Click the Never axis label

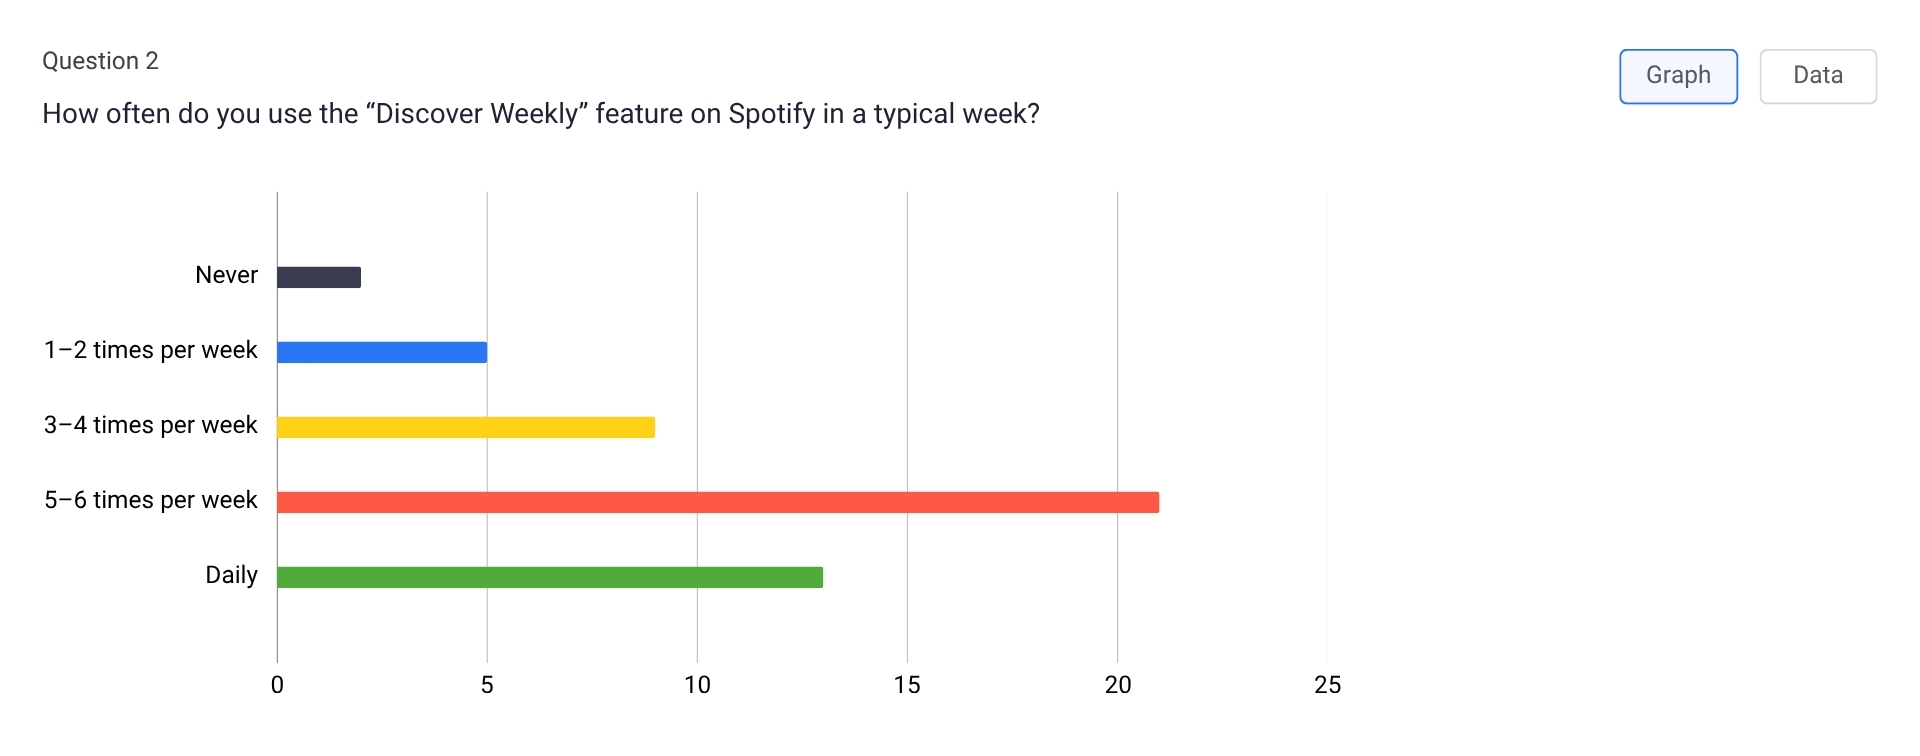tap(226, 275)
